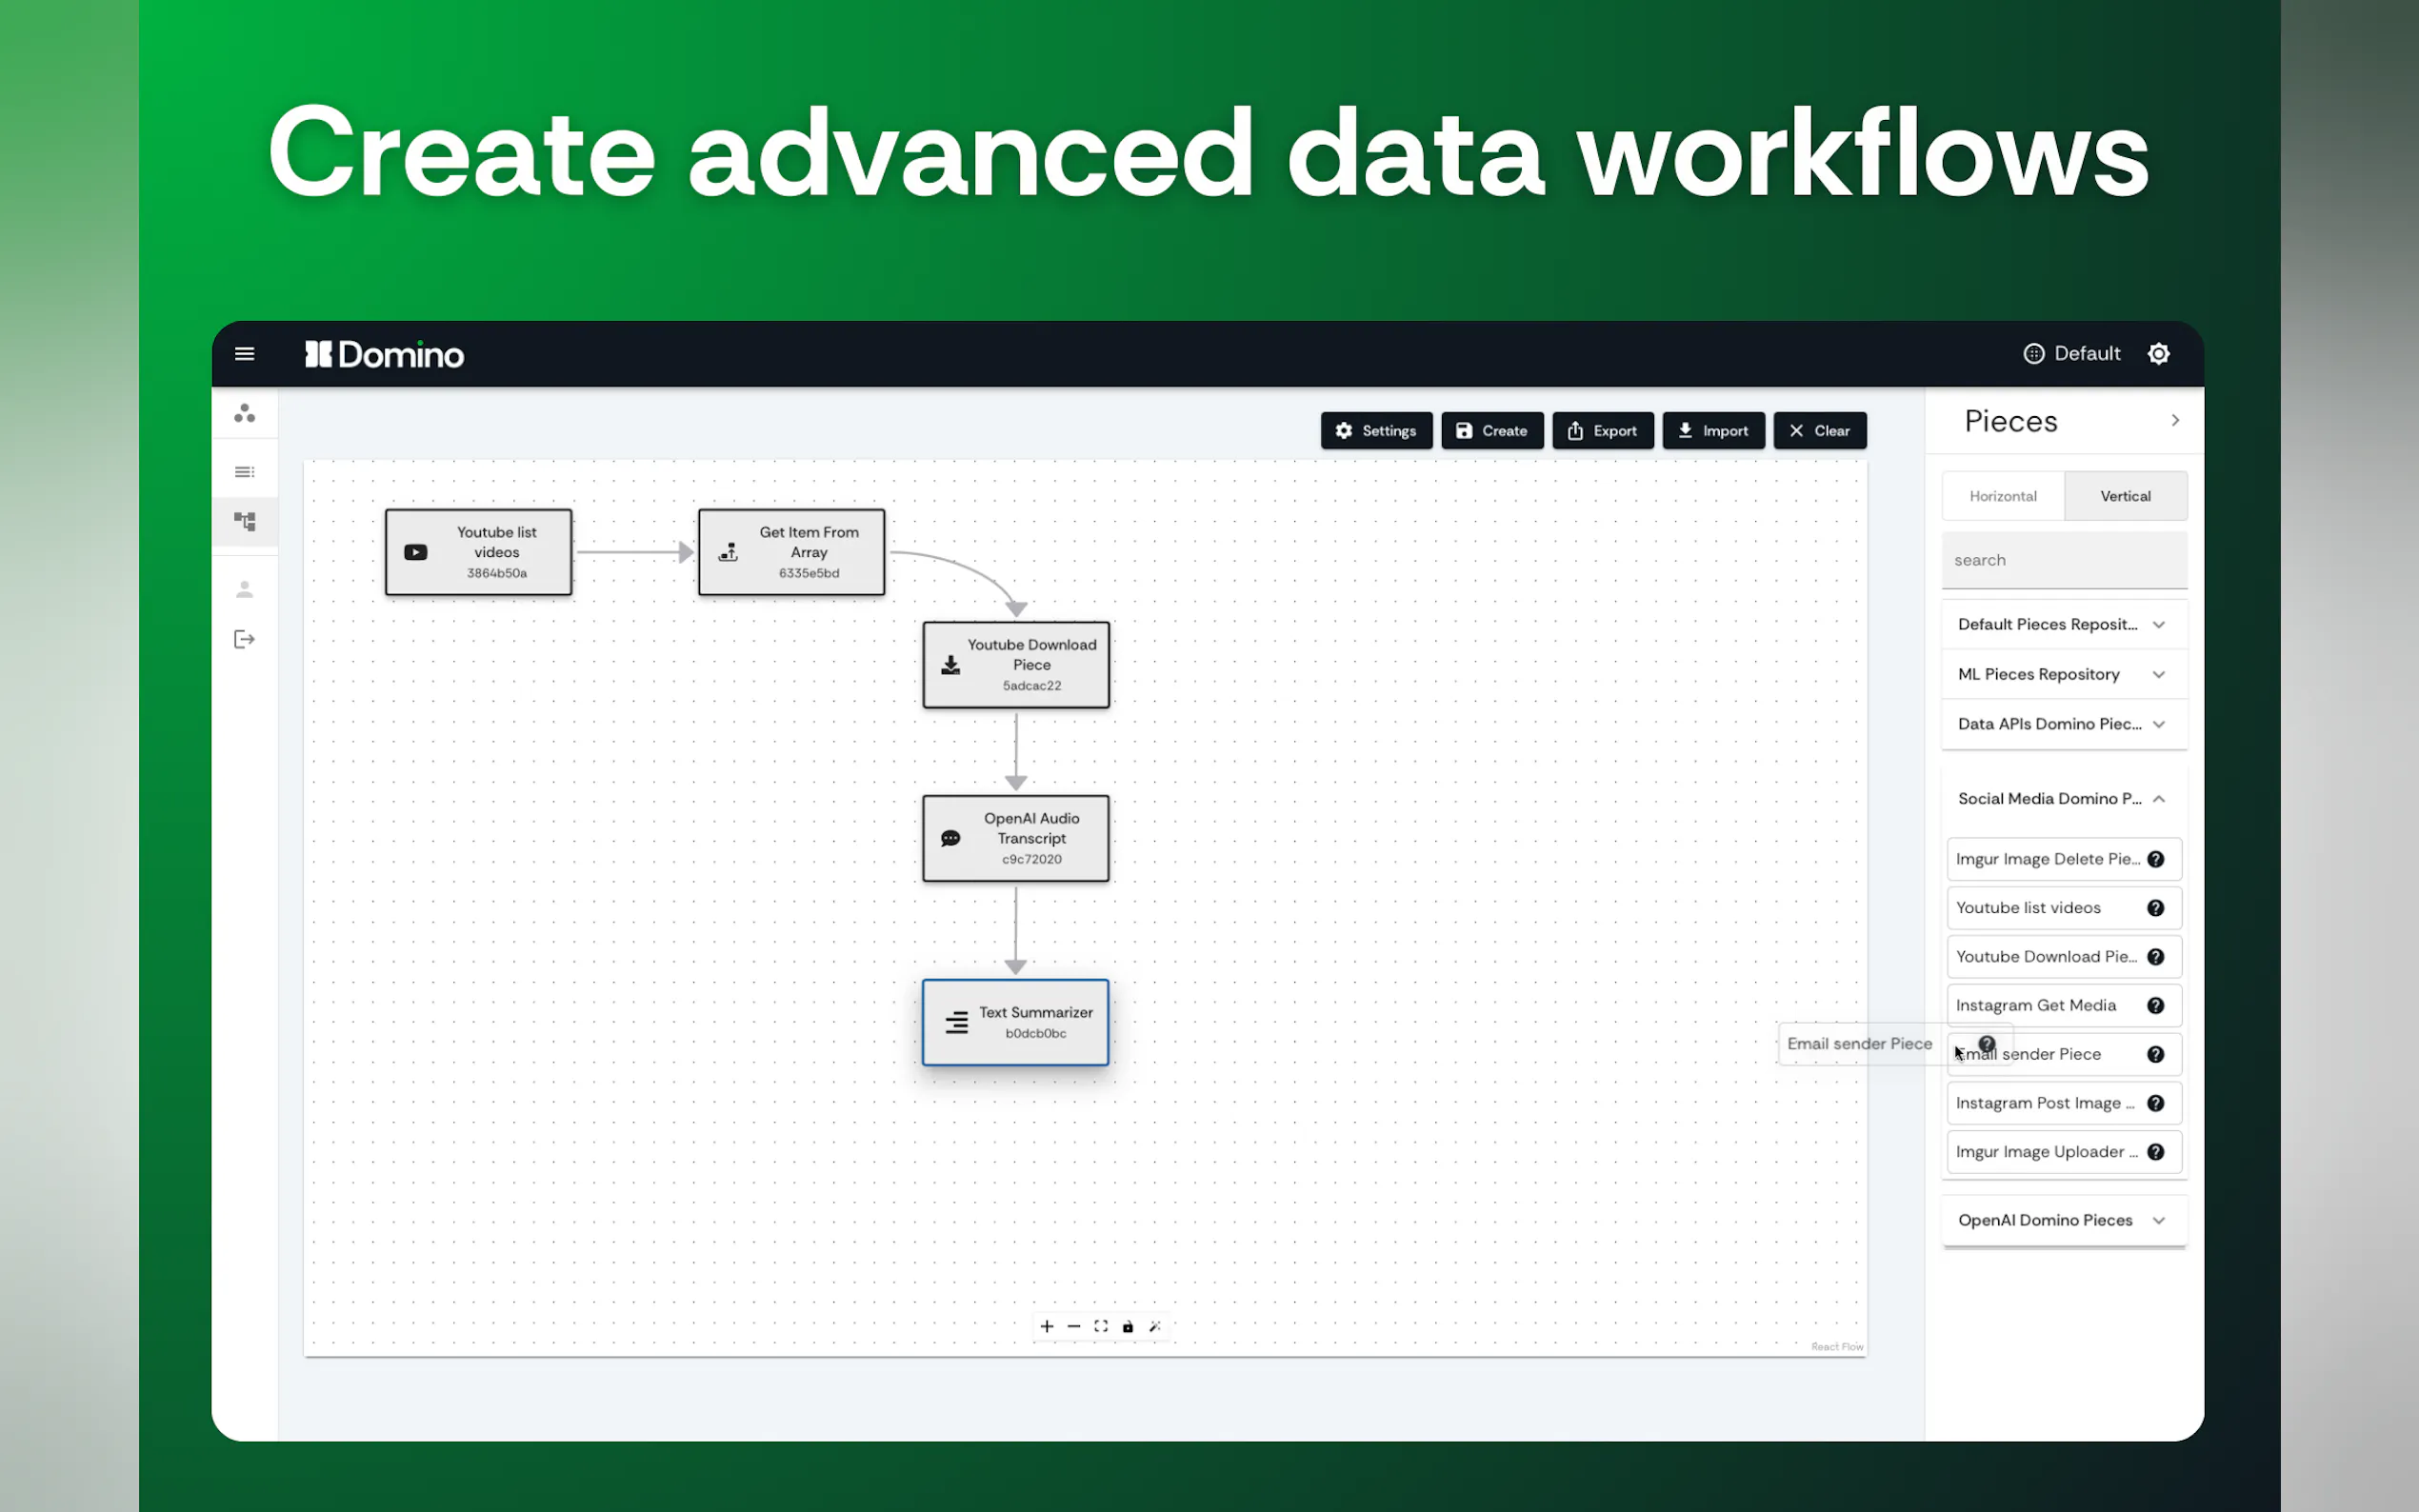This screenshot has height=1512, width=2419.
Task: Clear the workflow canvas
Action: tap(1819, 431)
